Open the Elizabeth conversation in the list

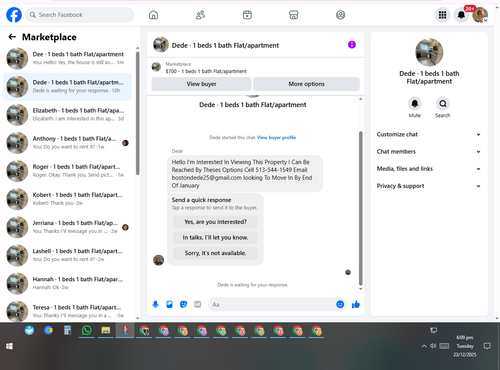pos(68,114)
